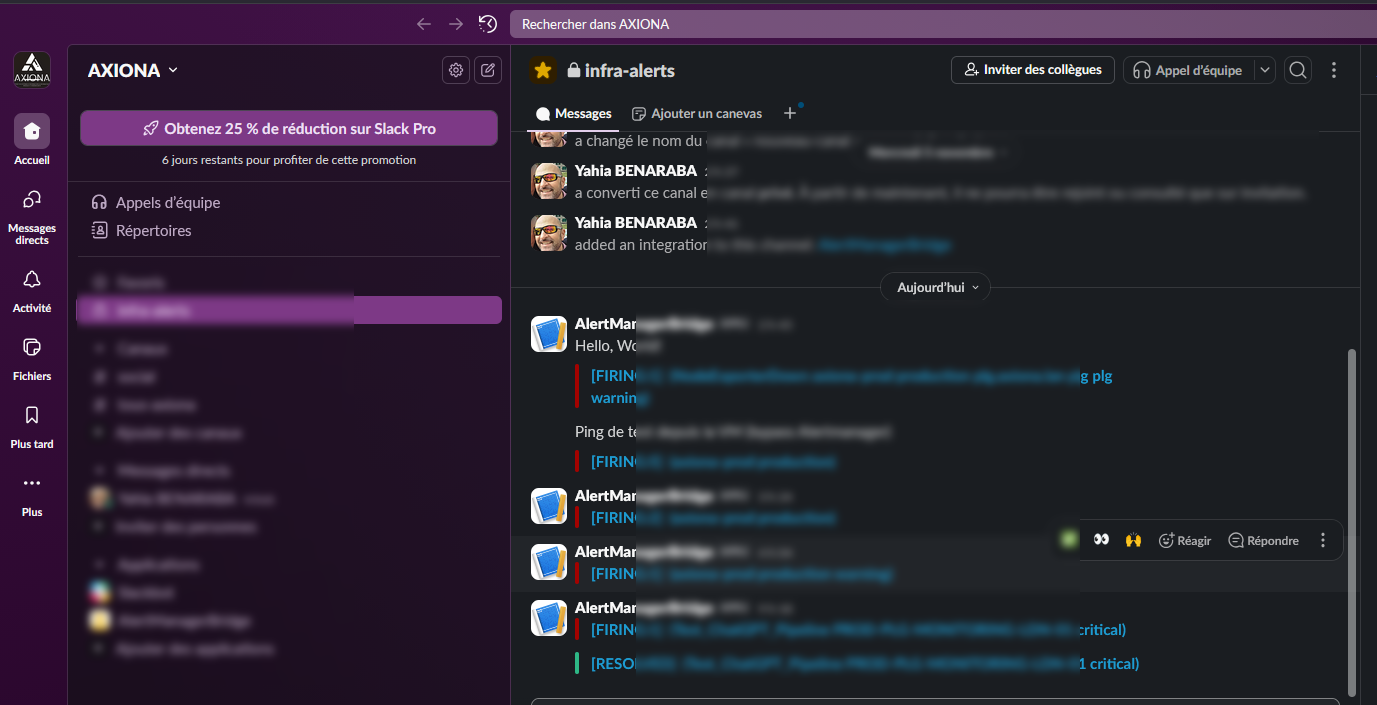This screenshot has width=1377, height=705.
Task: React with the raised hands emoji
Action: click(1133, 539)
